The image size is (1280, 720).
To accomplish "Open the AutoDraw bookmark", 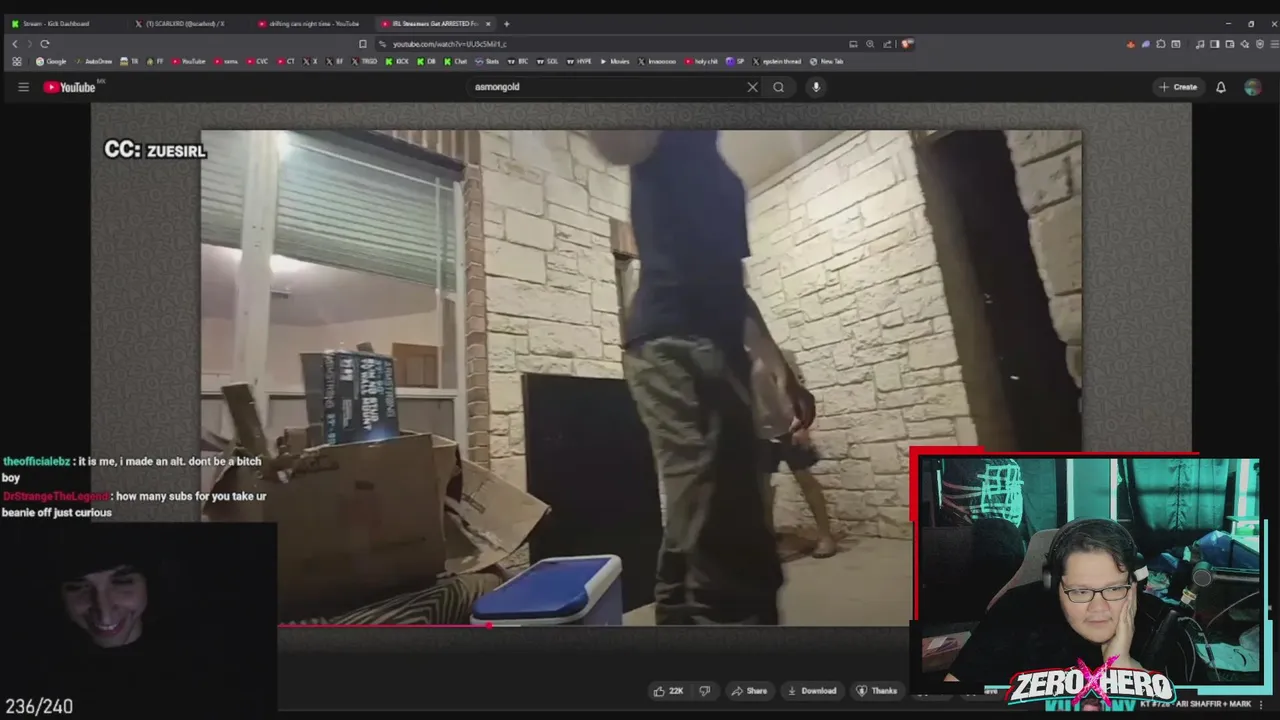I will click(x=93, y=61).
